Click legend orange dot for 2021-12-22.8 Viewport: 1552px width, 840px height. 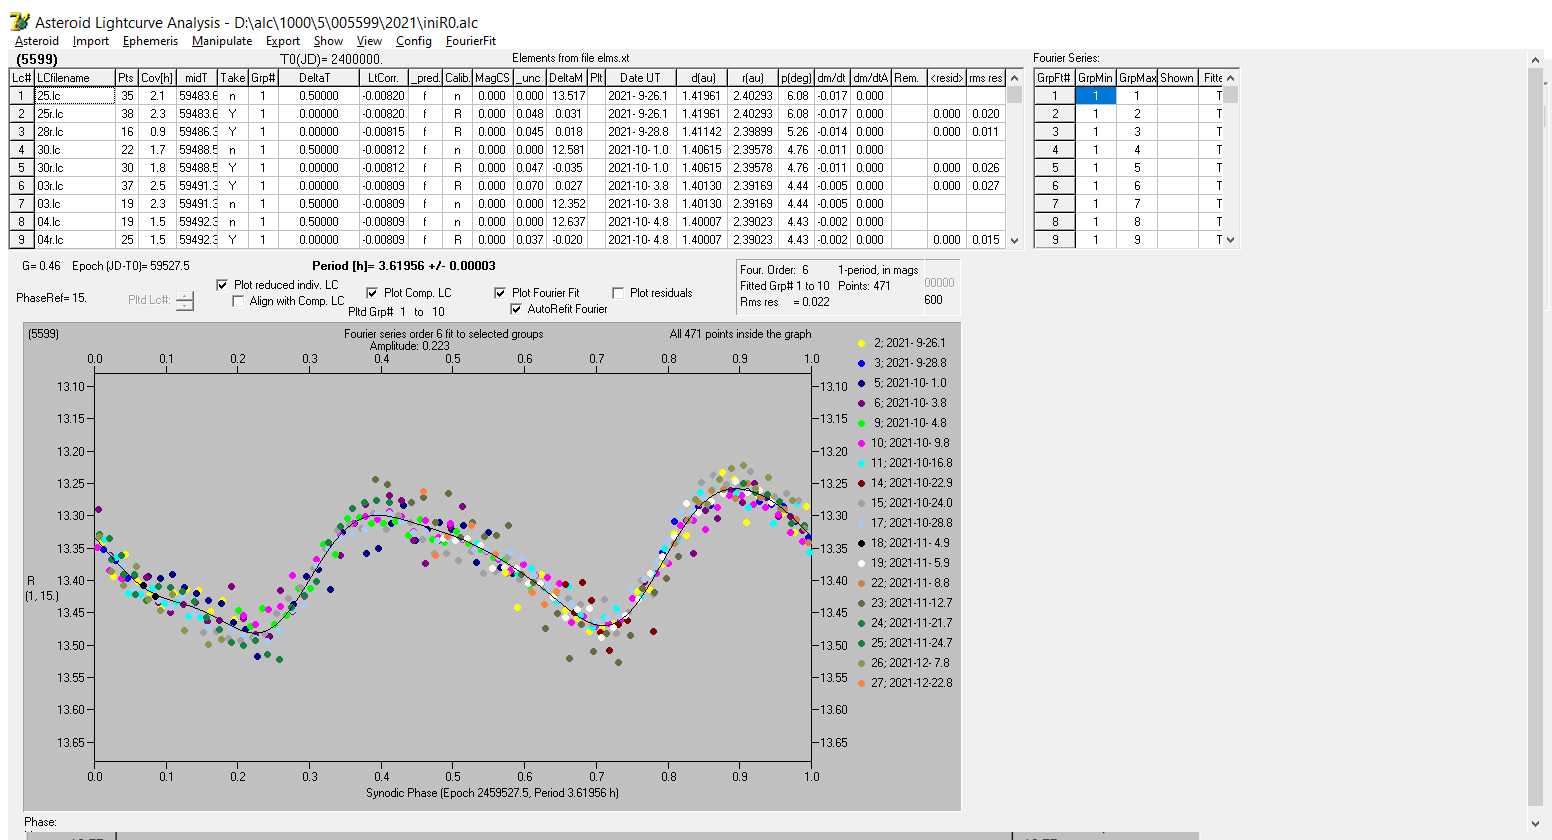point(861,683)
